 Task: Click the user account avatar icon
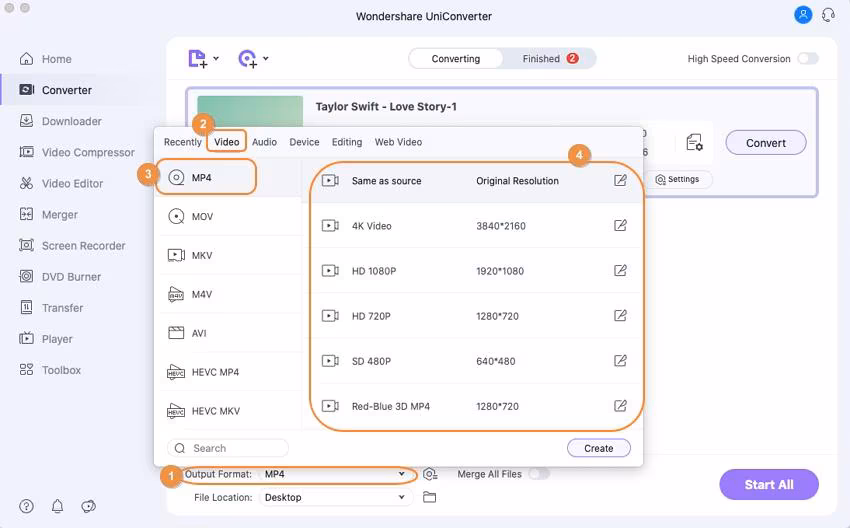803,15
